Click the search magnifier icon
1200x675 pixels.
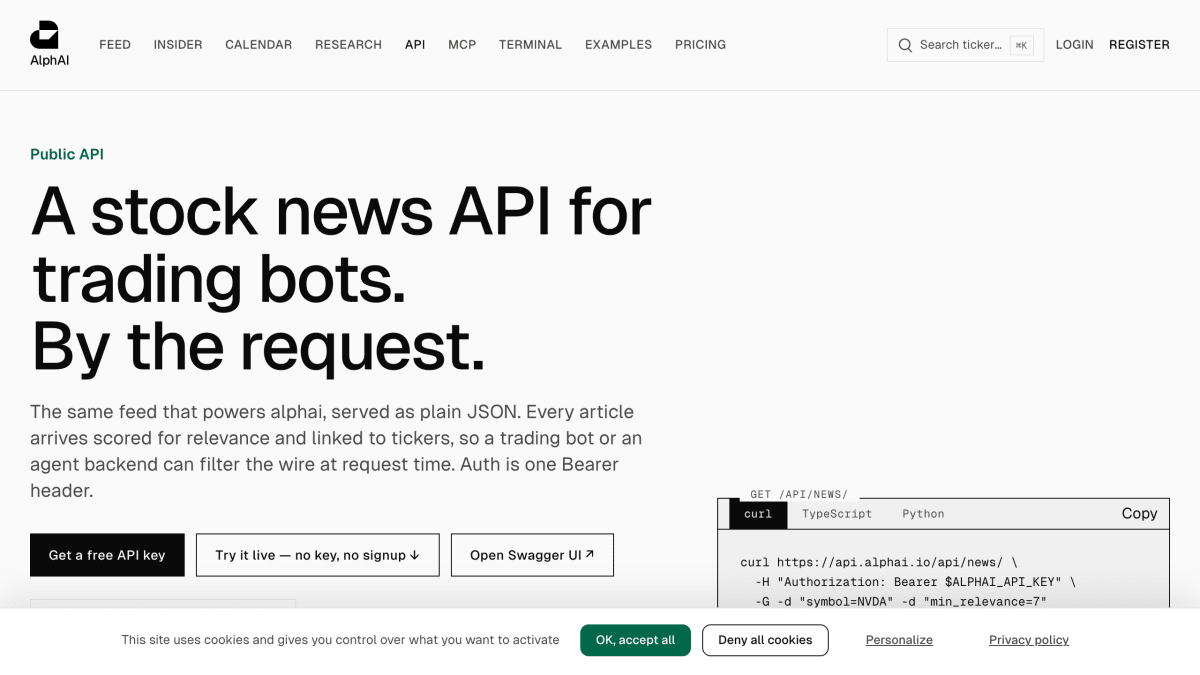click(x=905, y=45)
